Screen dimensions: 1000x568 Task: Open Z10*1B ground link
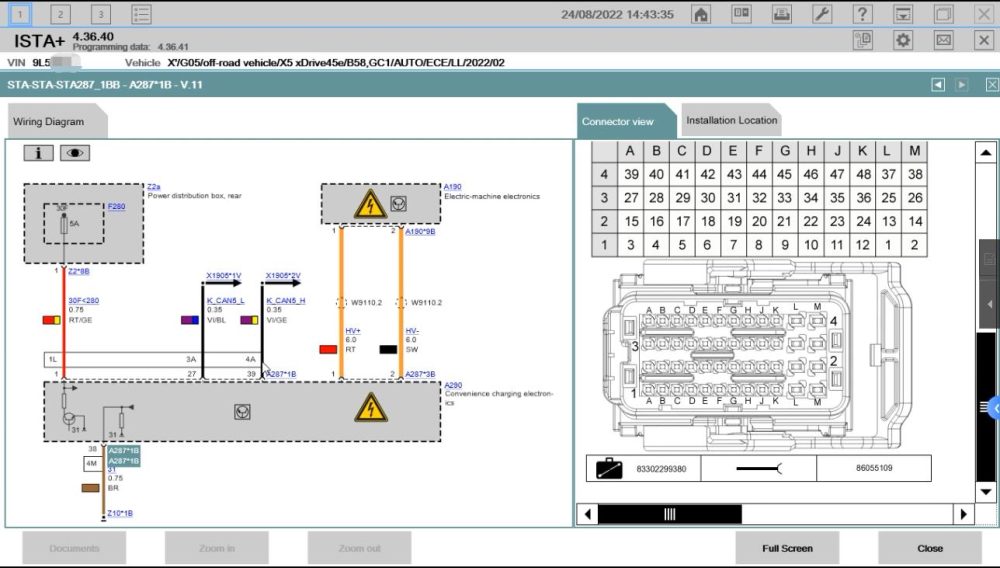pyautogui.click(x=120, y=513)
